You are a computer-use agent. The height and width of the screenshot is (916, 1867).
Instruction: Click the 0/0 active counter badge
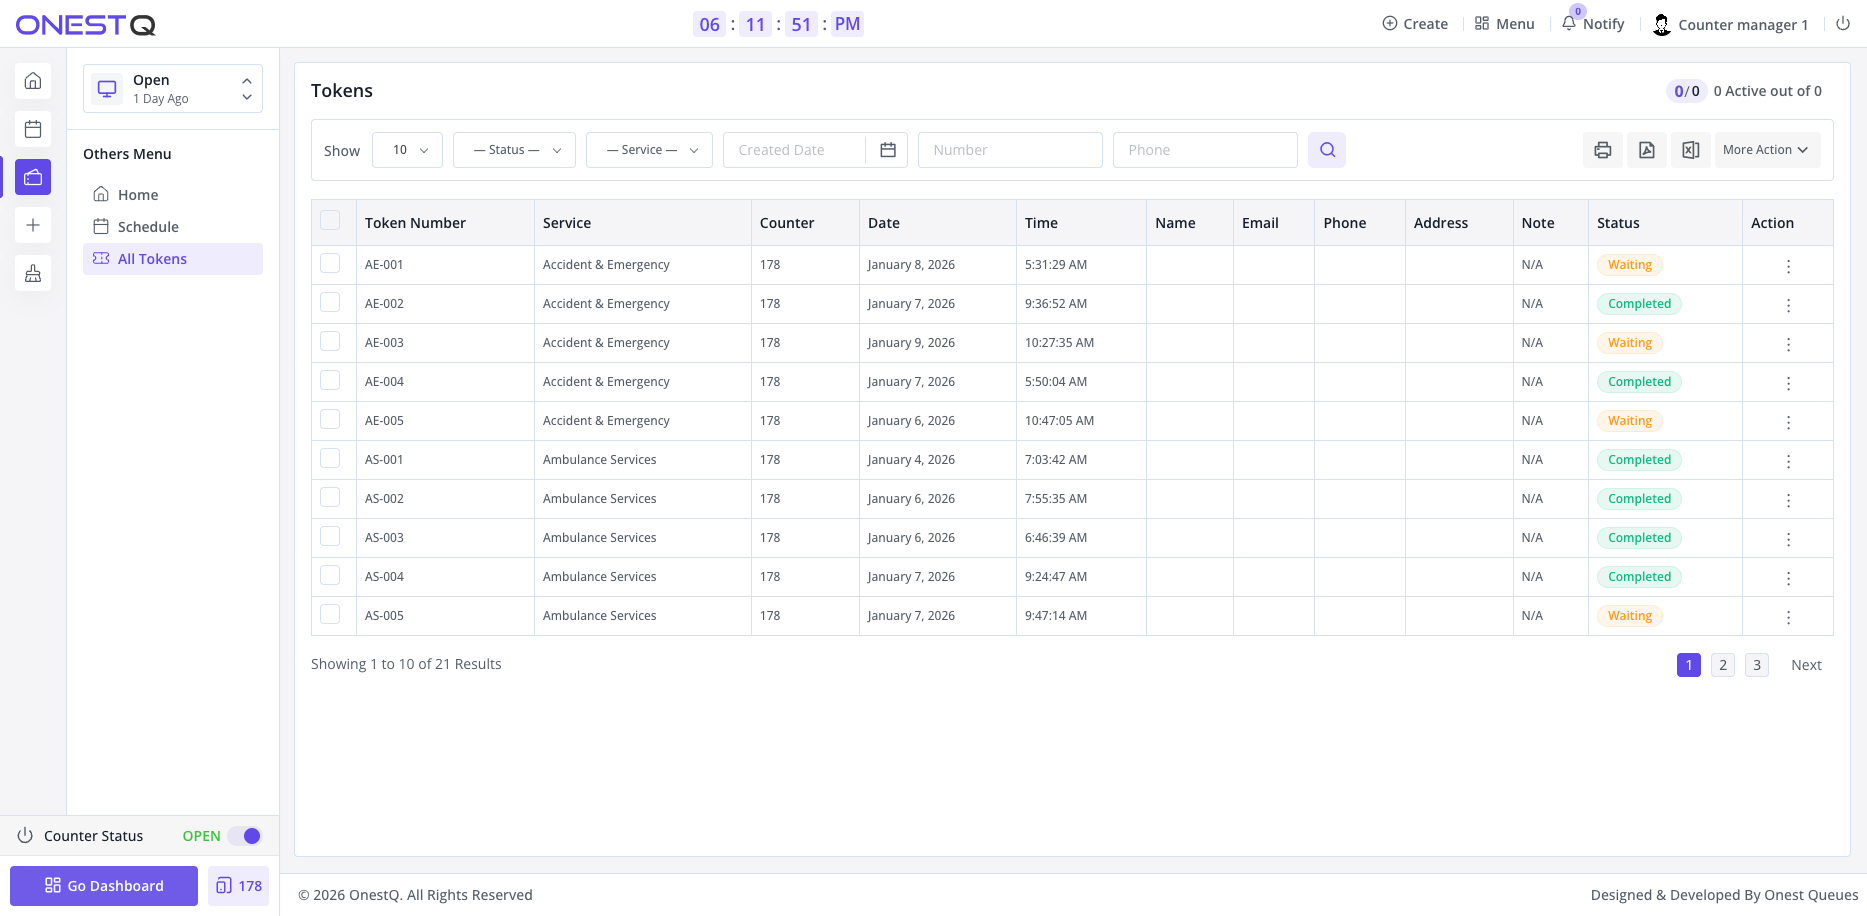click(x=1686, y=91)
